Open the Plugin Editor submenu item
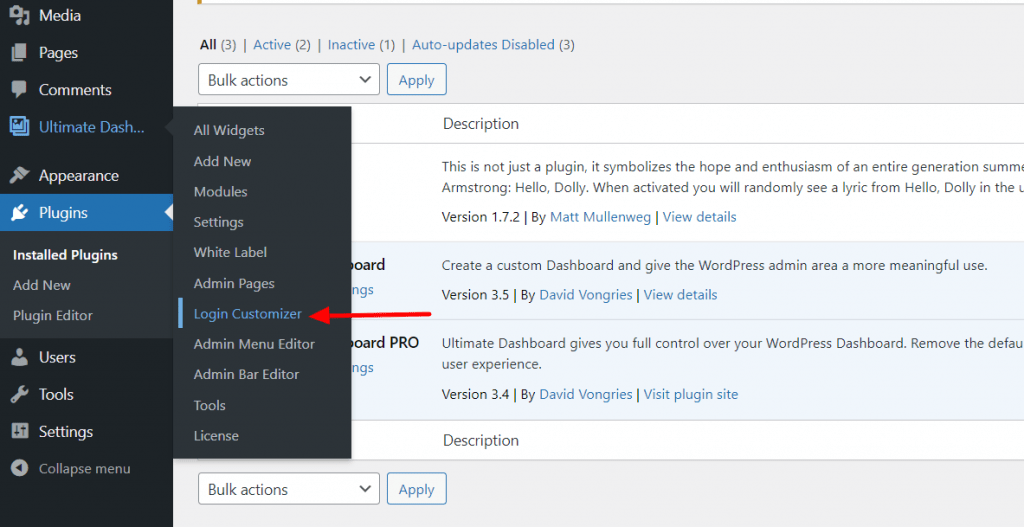 (53, 315)
